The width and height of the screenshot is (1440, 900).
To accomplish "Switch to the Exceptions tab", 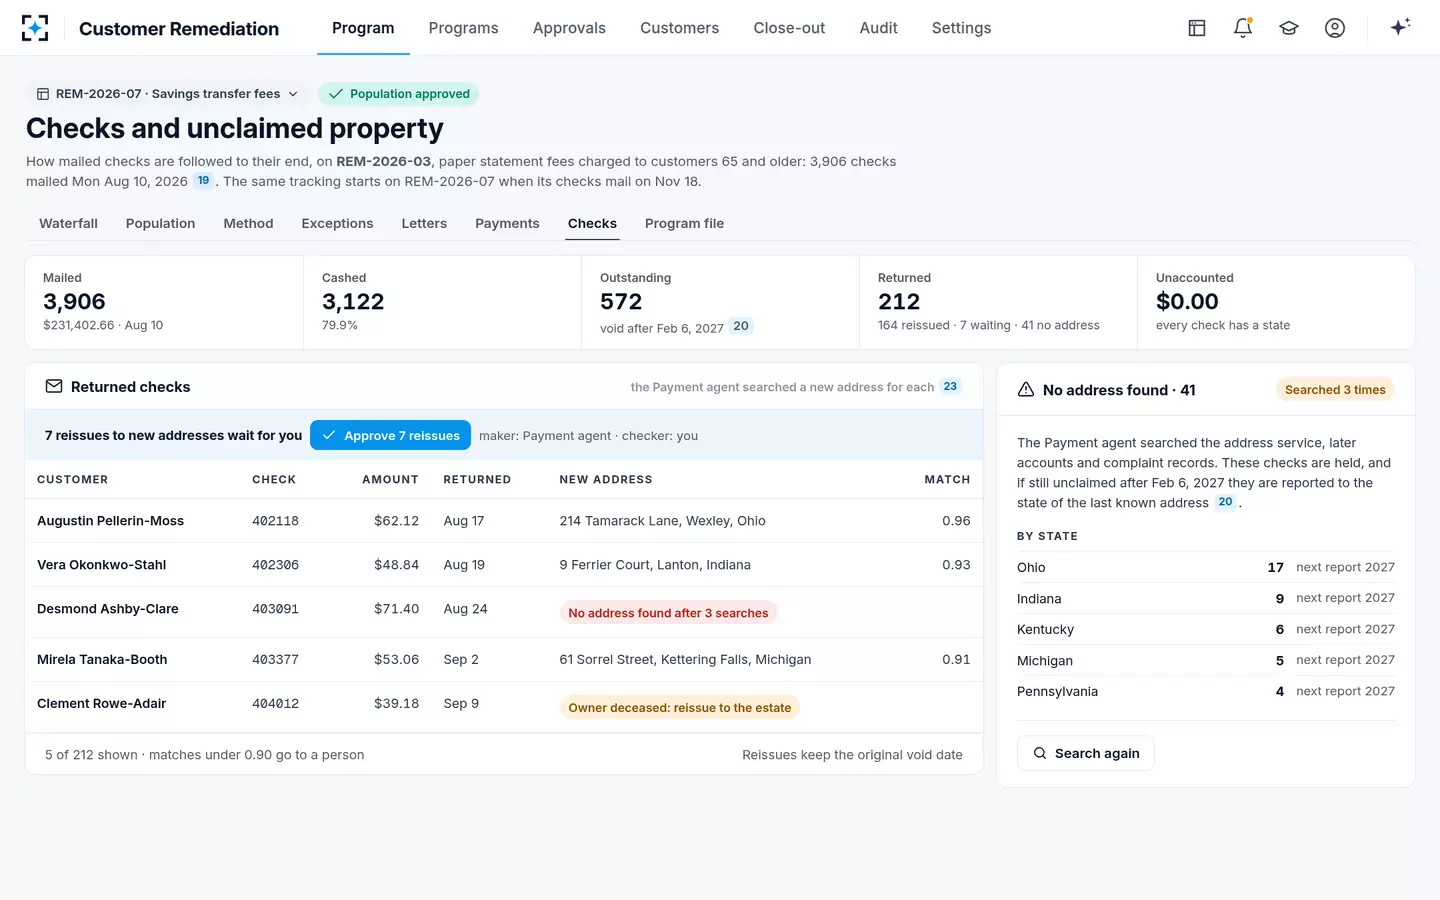I will point(337,224).
